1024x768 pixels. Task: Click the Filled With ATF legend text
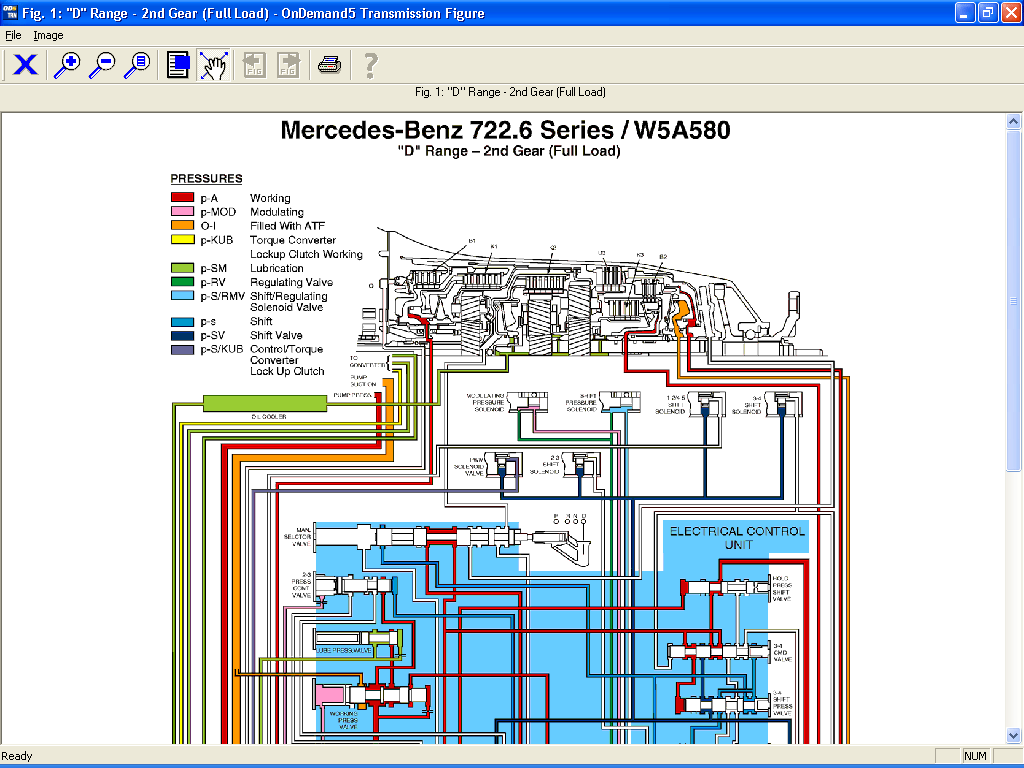point(287,225)
